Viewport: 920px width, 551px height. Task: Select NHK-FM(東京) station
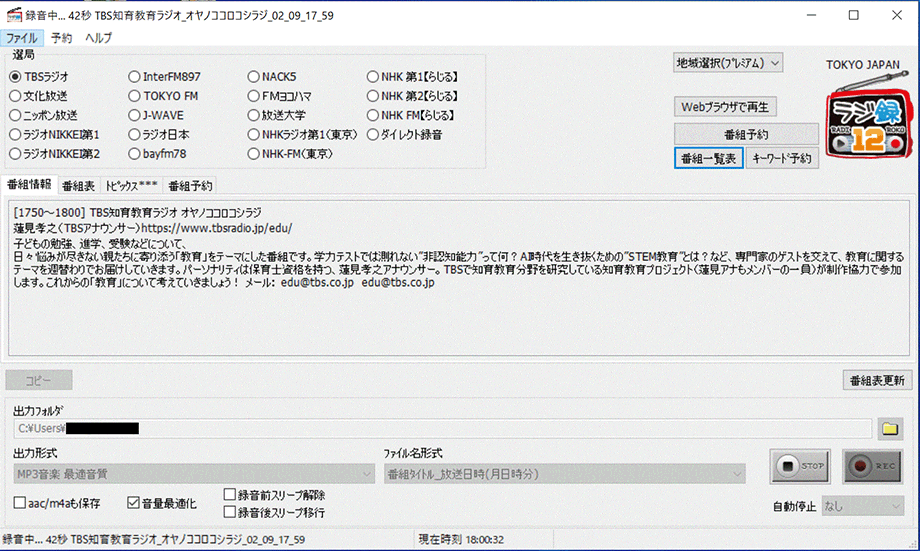point(290,154)
